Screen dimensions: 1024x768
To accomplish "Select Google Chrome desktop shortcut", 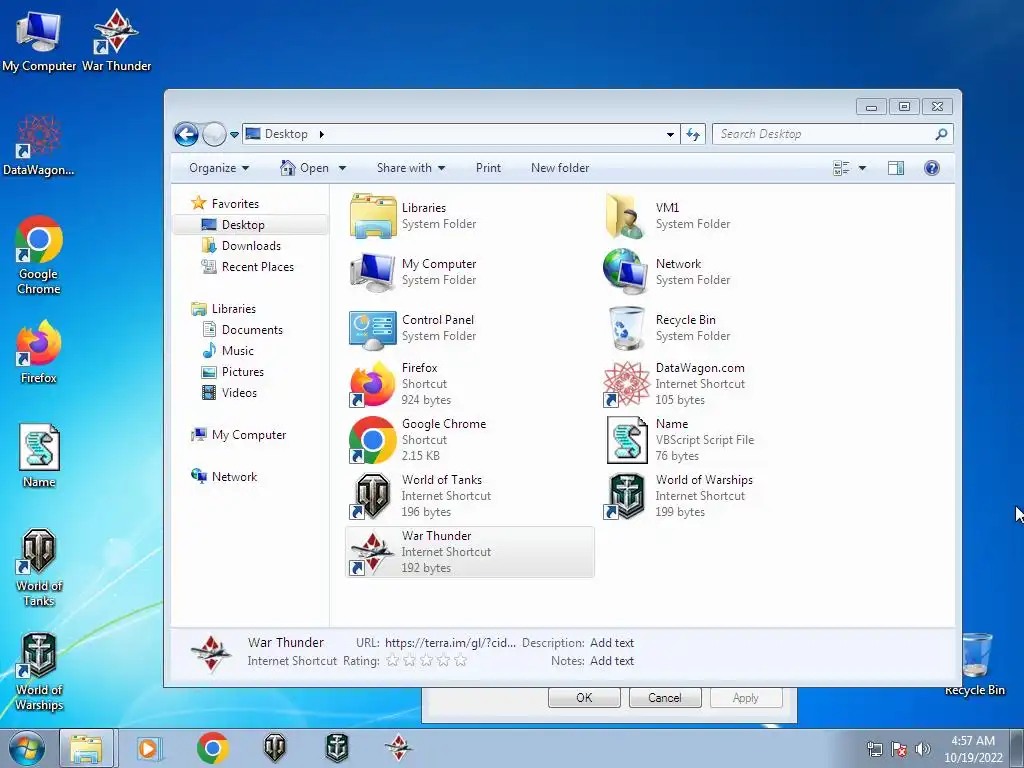I will point(39,255).
